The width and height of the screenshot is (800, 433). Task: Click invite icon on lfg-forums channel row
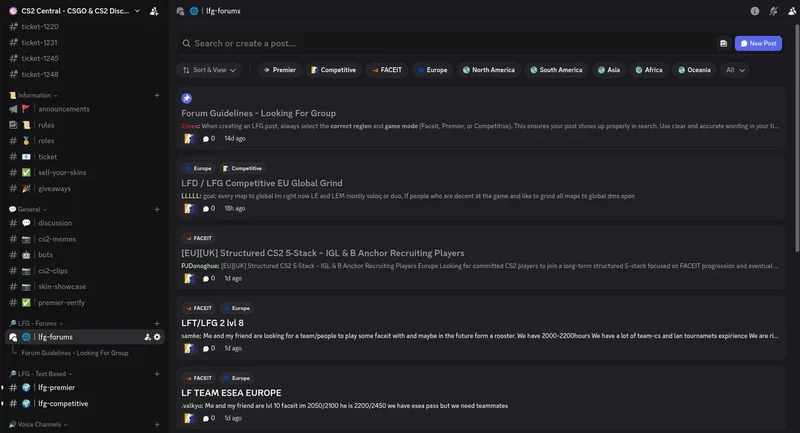(x=147, y=337)
